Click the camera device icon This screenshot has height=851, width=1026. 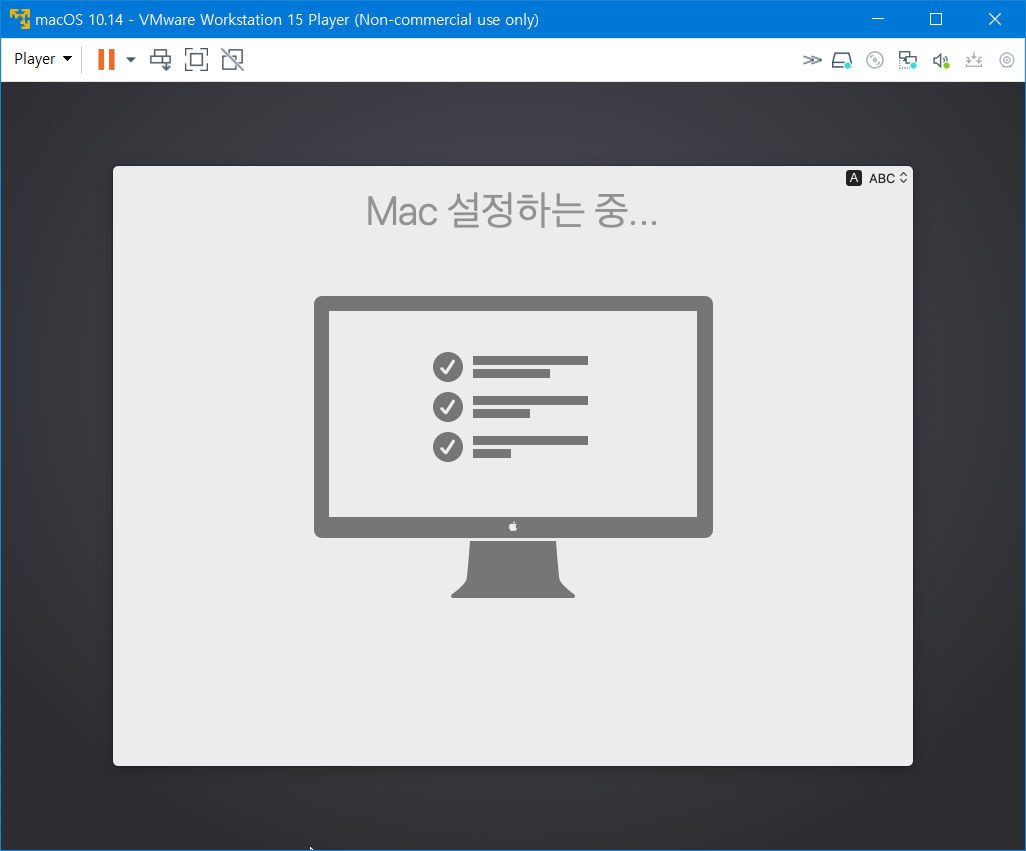(x=1006, y=60)
